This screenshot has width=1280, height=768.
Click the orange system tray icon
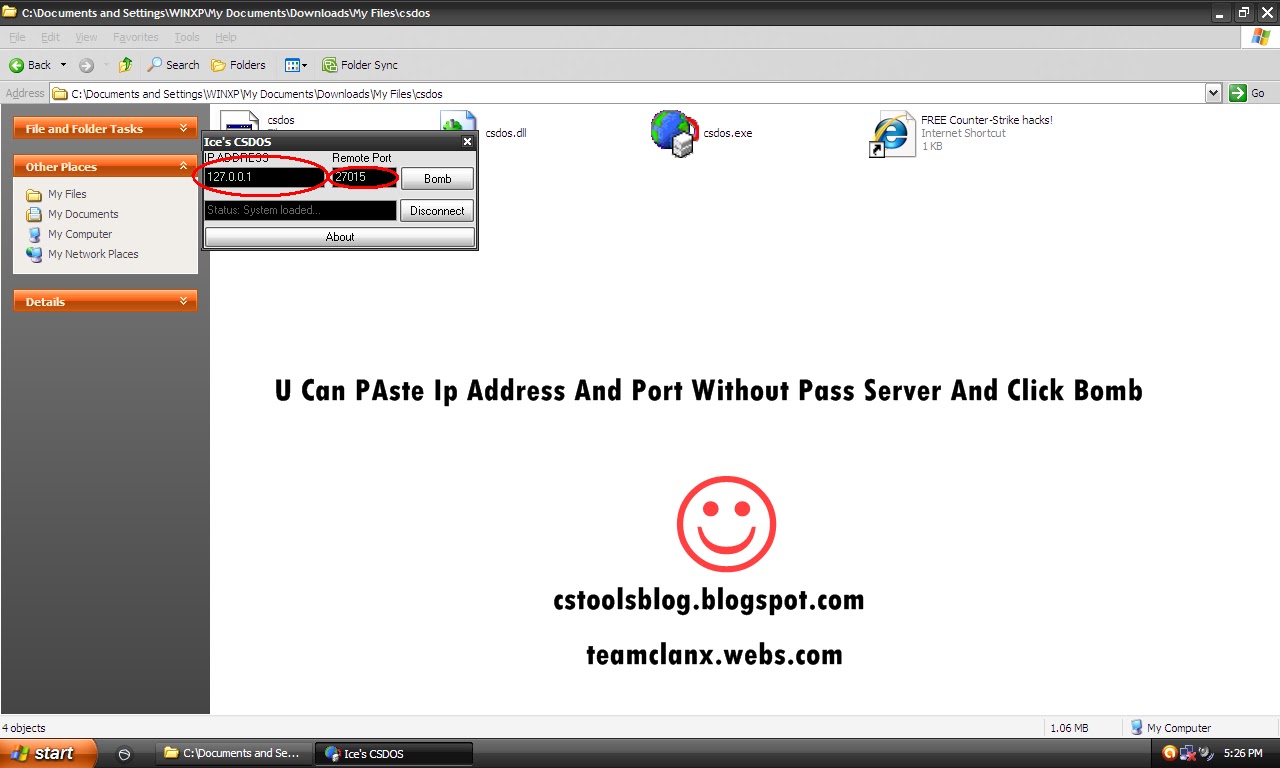tap(1170, 753)
